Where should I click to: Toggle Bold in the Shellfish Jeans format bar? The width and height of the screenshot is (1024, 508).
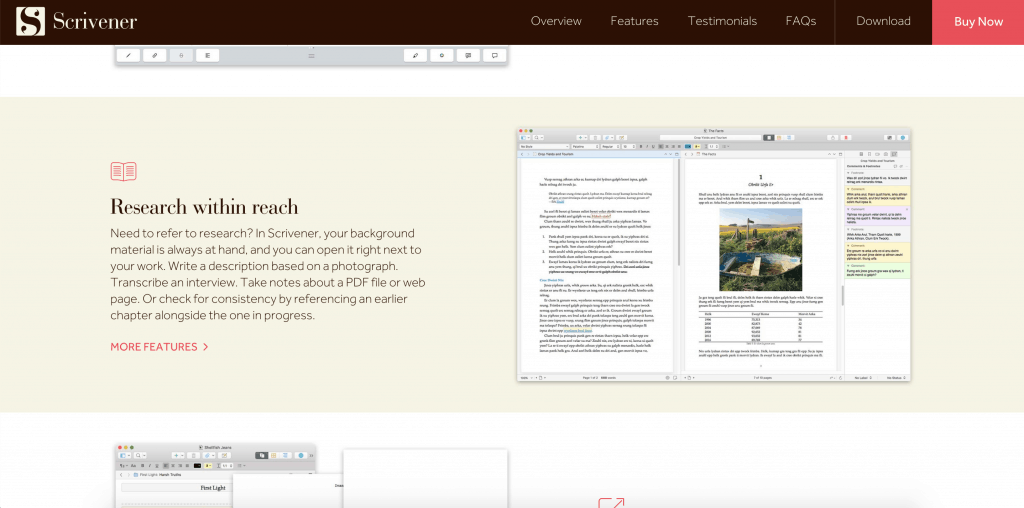point(142,466)
